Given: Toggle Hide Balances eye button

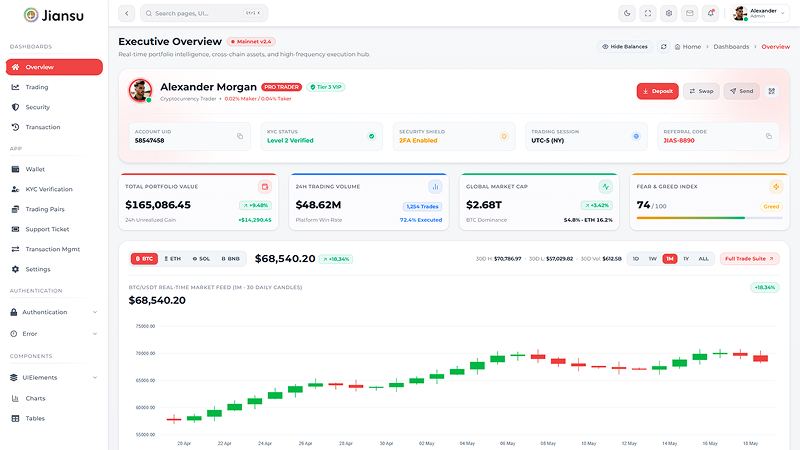Looking at the screenshot, I should point(624,46).
